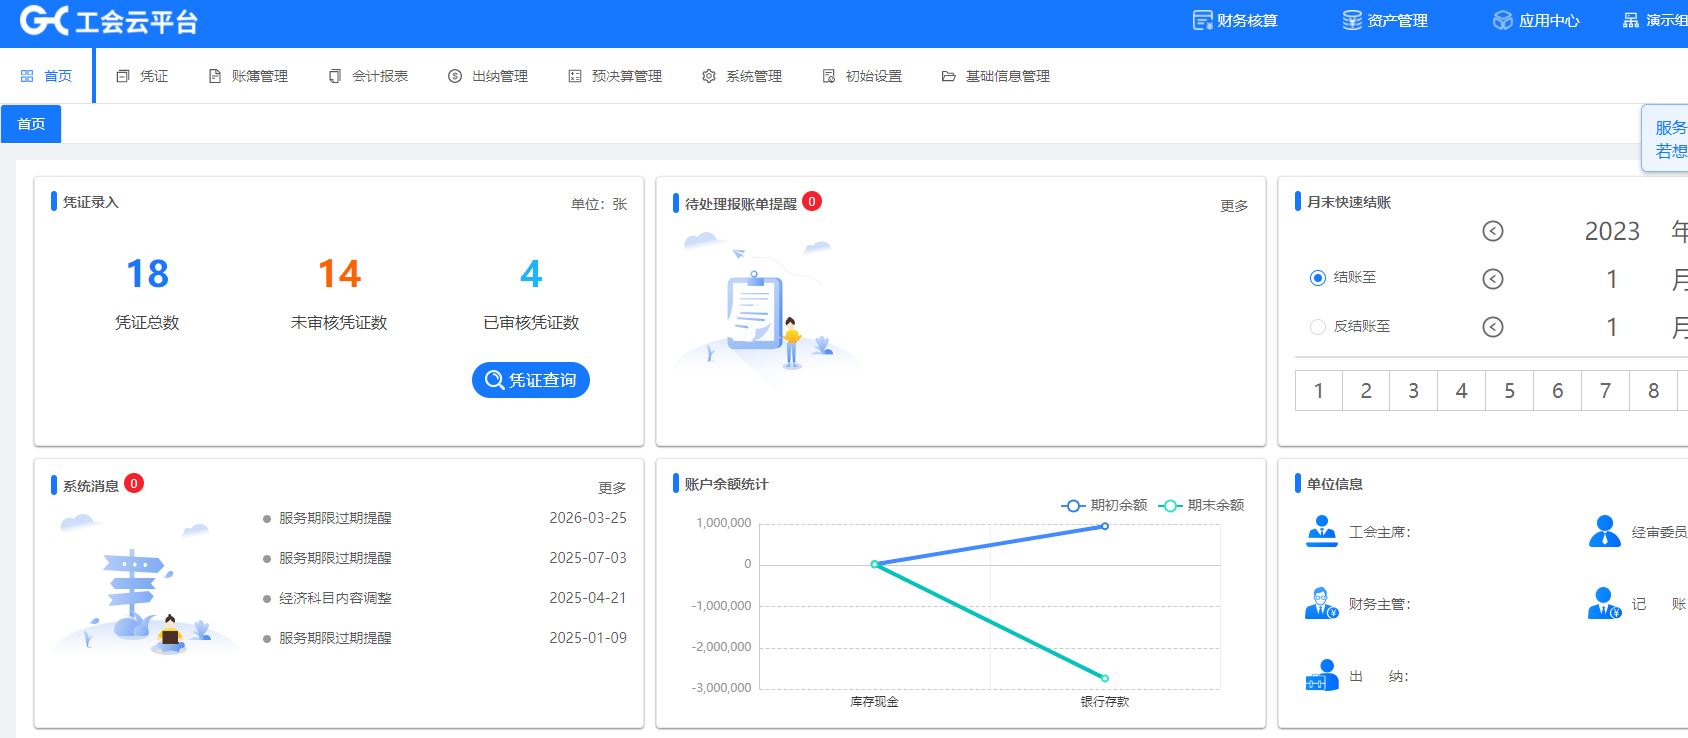
Task: Open the 应用中心 cube icon
Action: click(1502, 21)
